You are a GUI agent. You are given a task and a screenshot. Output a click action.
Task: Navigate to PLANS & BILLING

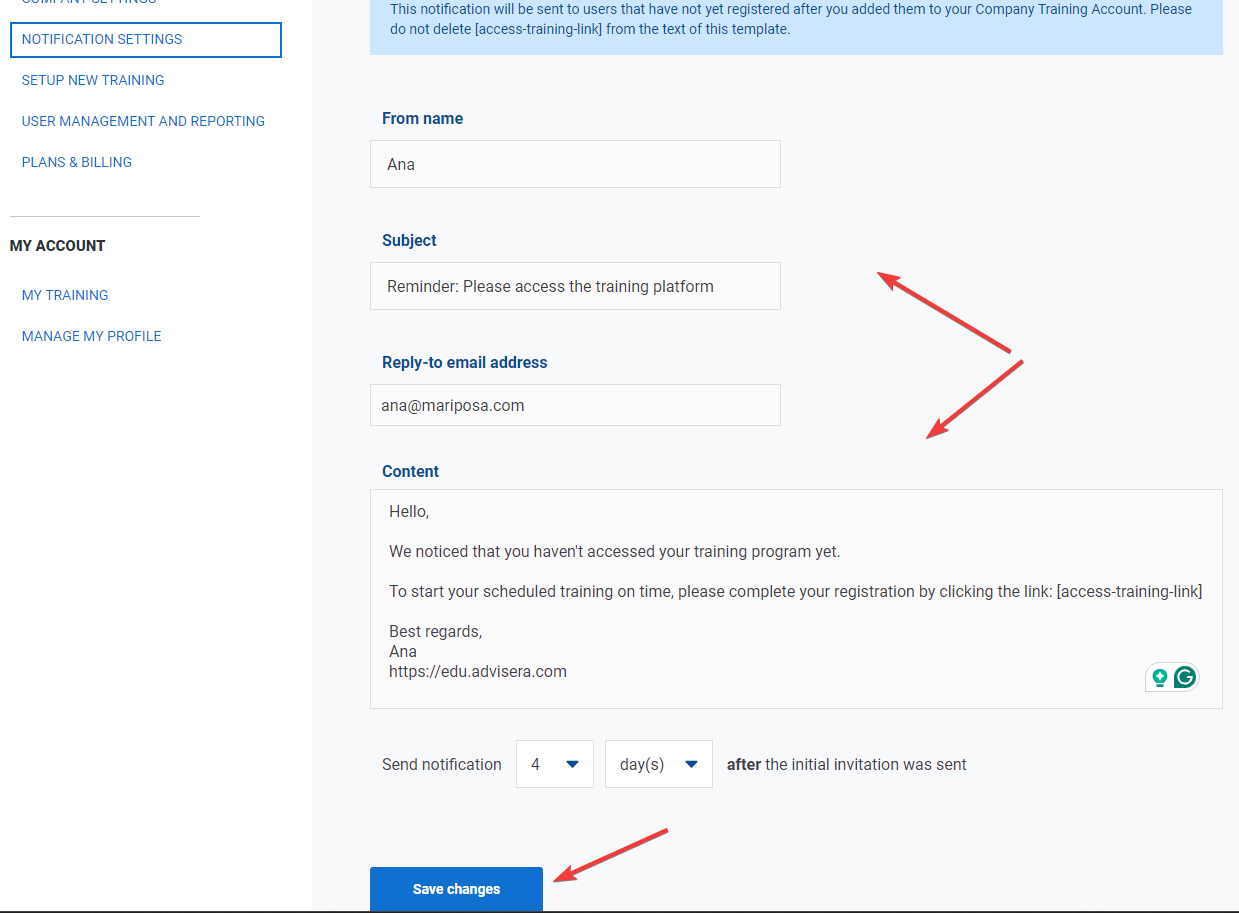[76, 161]
